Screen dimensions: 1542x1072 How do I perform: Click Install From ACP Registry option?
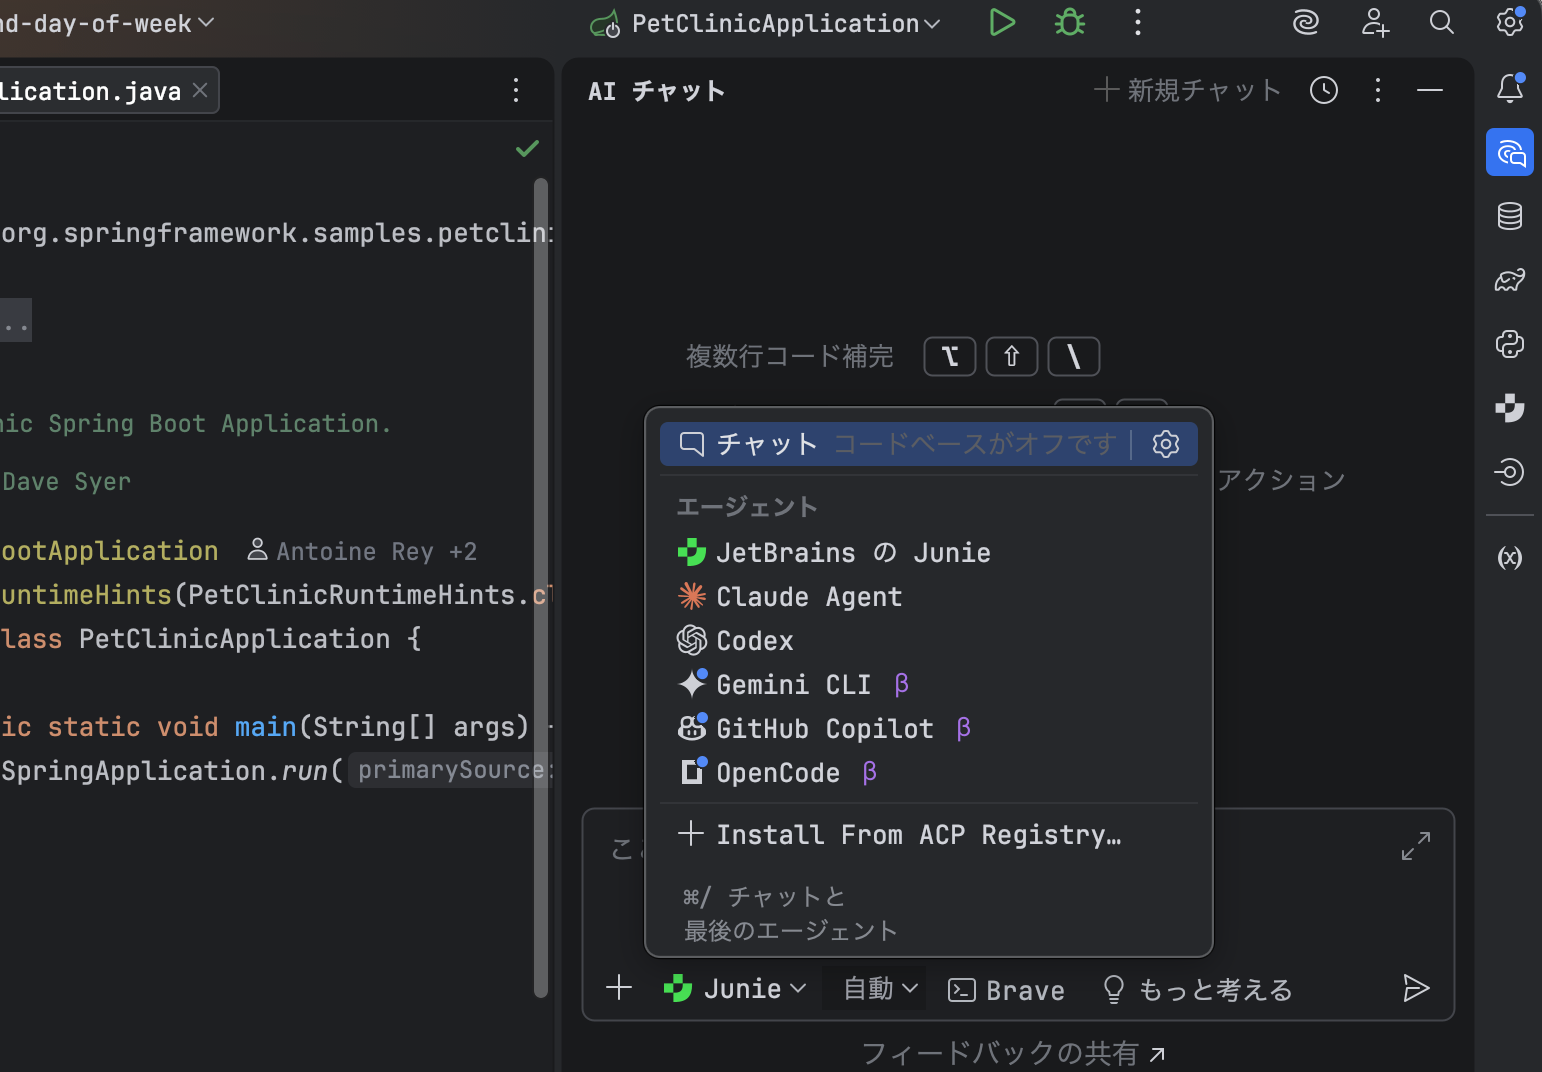tap(918, 835)
